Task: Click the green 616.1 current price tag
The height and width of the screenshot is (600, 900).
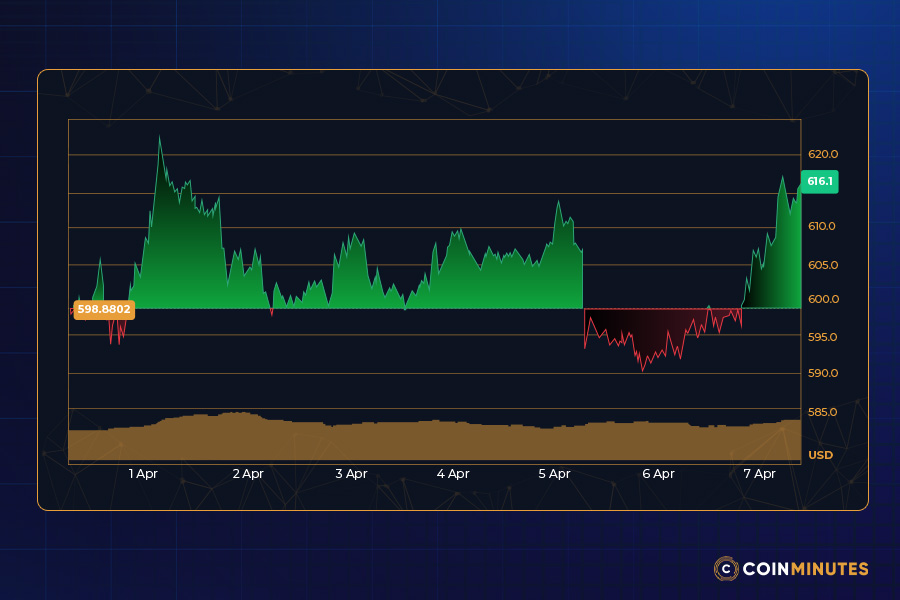Action: (x=819, y=182)
